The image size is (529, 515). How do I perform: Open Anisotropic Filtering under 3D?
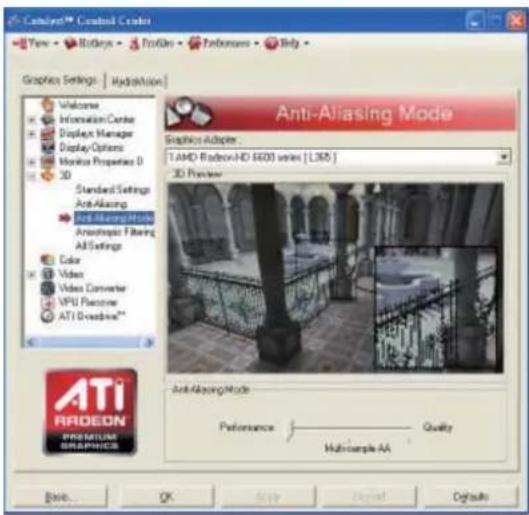click(115, 232)
